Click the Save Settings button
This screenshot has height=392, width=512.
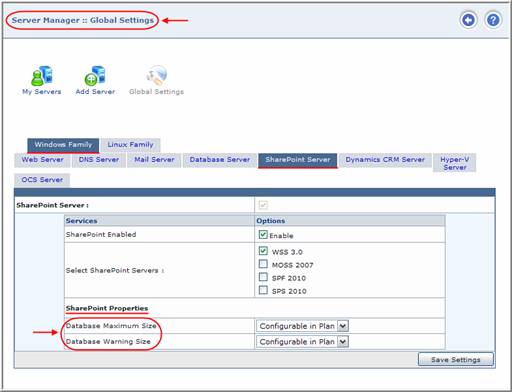pos(456,360)
